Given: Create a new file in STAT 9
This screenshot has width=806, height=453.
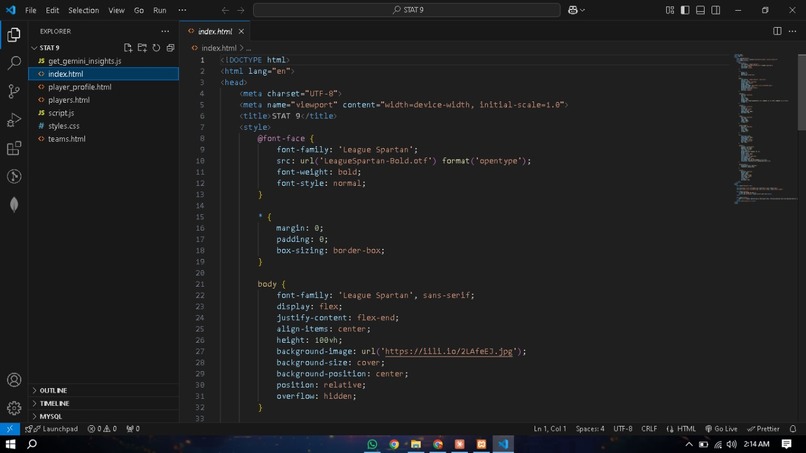Looking at the screenshot, I should [128, 48].
